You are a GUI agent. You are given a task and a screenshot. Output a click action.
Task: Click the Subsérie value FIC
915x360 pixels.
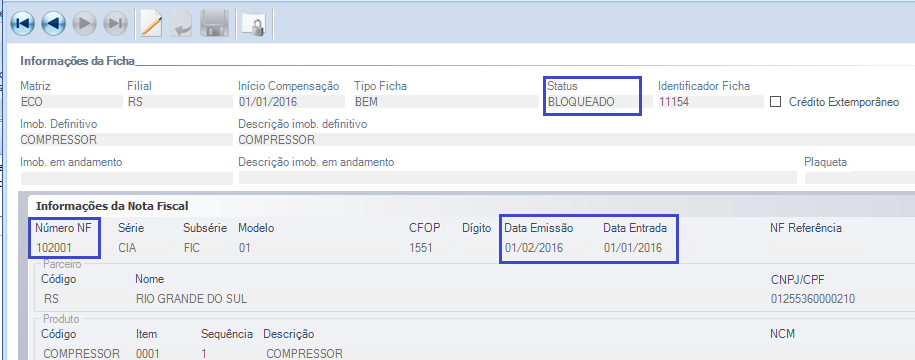191,248
